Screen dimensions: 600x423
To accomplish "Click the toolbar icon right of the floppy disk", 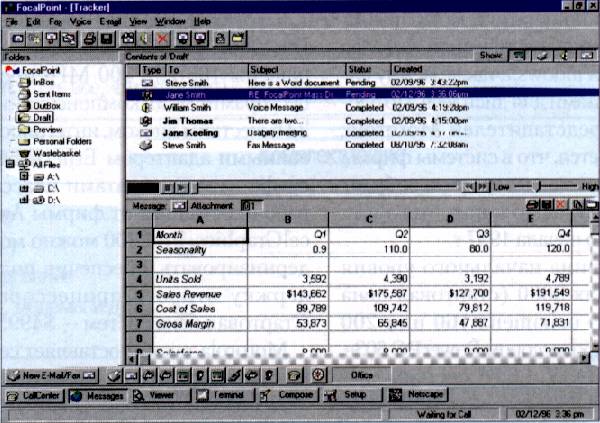I will (x=128, y=39).
